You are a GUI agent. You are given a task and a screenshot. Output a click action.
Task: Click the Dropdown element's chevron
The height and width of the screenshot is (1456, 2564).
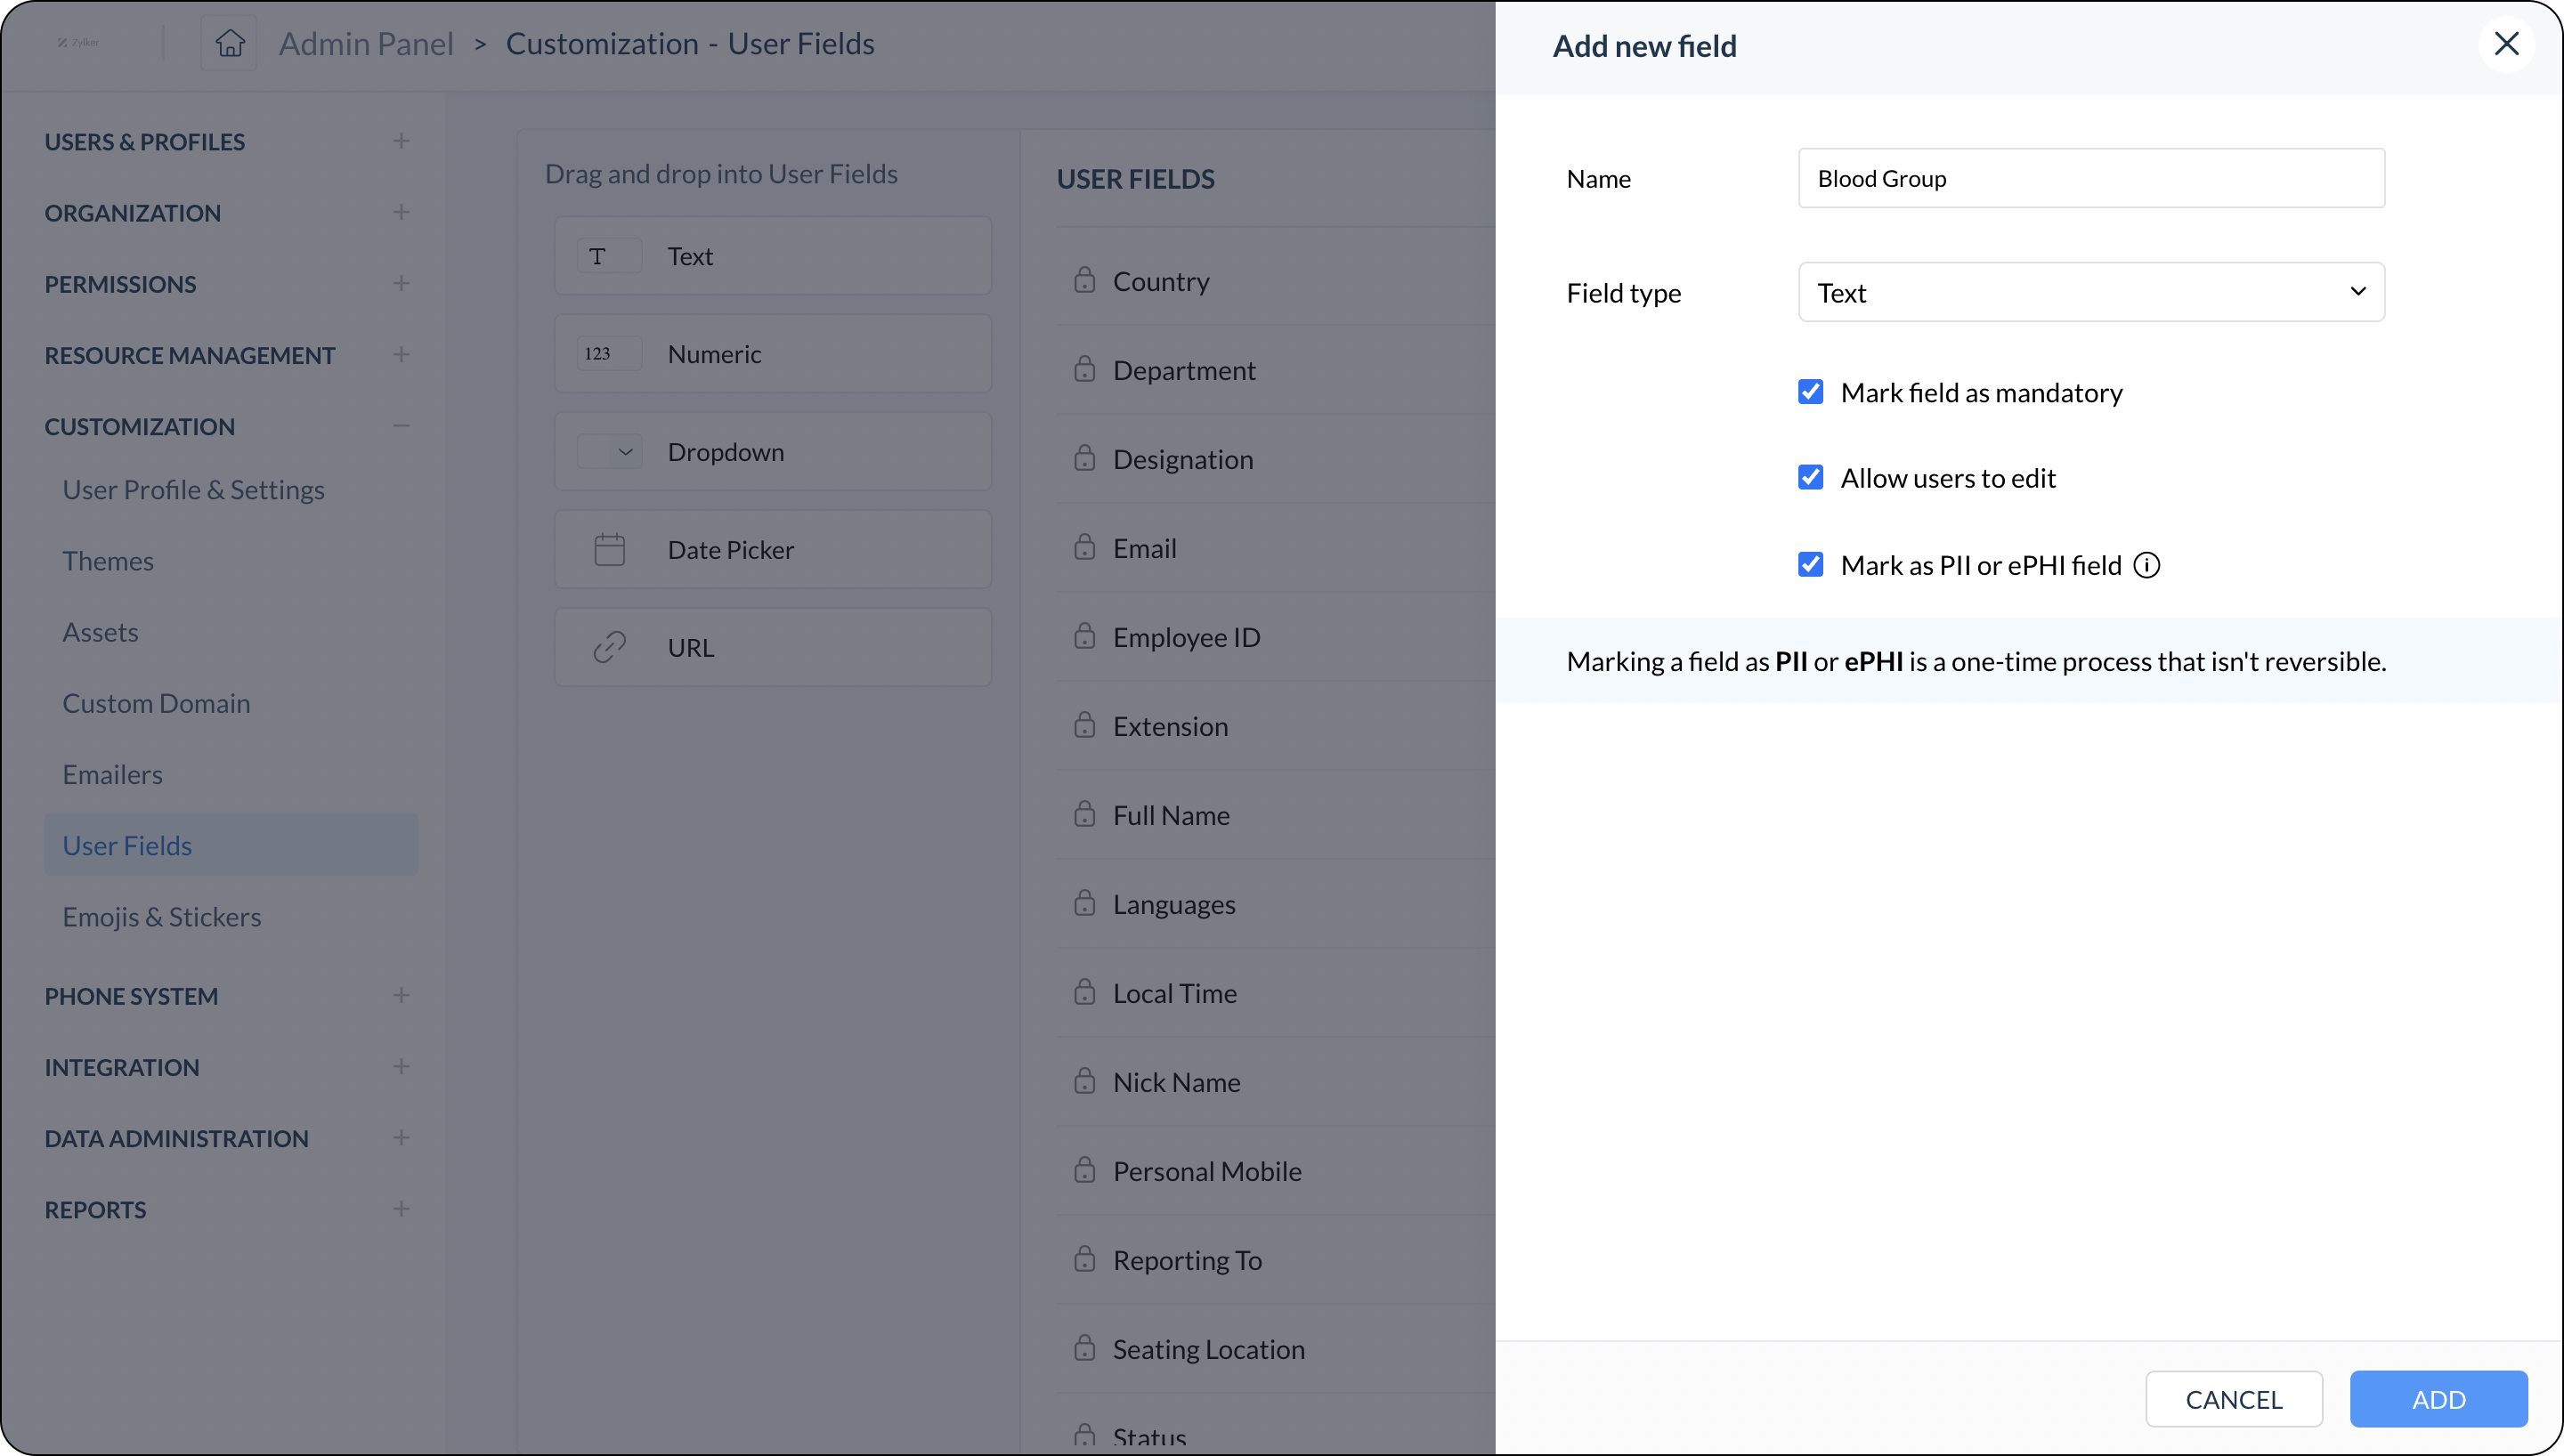[625, 451]
